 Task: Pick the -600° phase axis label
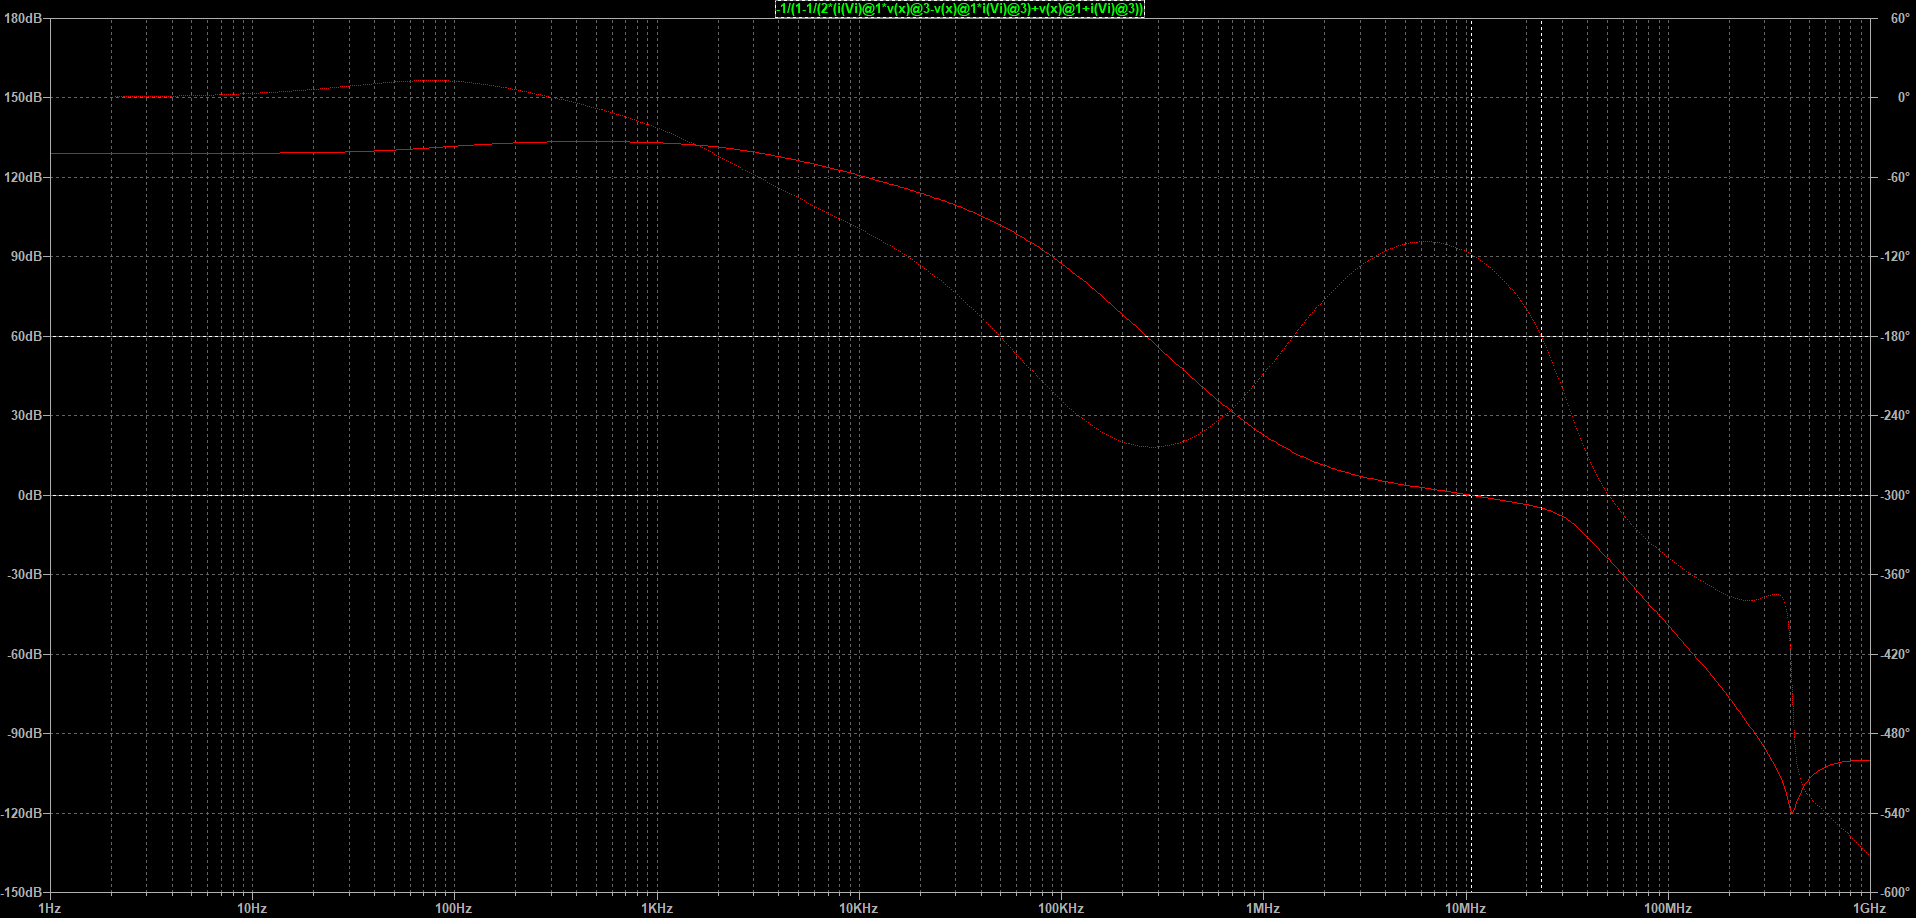(1897, 893)
